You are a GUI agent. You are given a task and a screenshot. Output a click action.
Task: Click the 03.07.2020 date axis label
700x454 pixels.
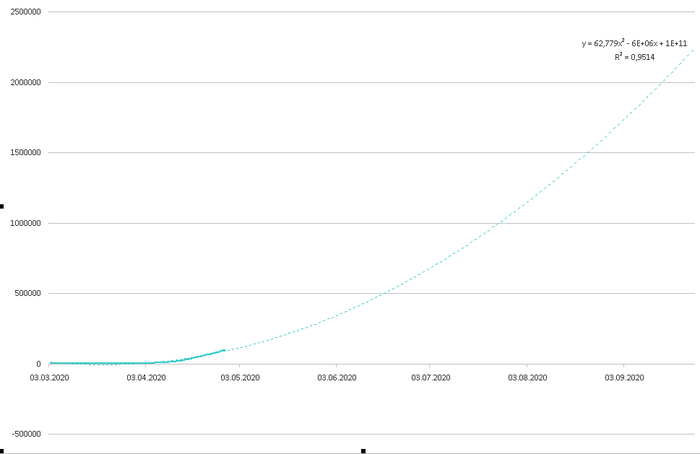click(431, 378)
